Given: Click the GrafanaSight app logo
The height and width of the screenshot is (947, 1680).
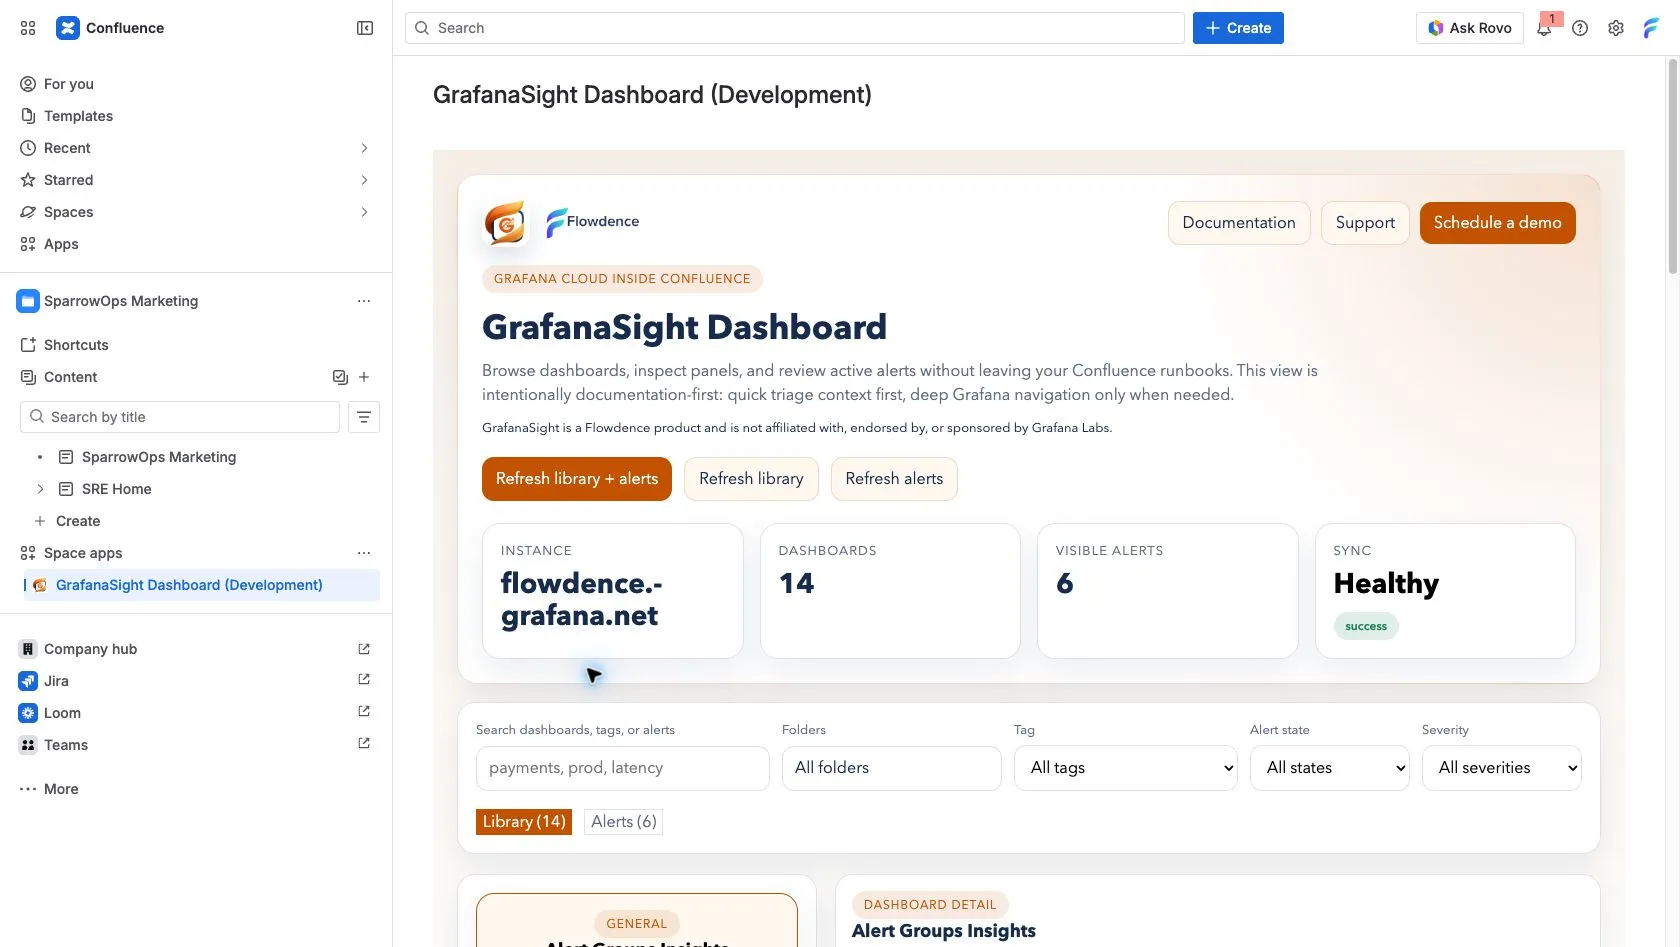Looking at the screenshot, I should (x=505, y=223).
